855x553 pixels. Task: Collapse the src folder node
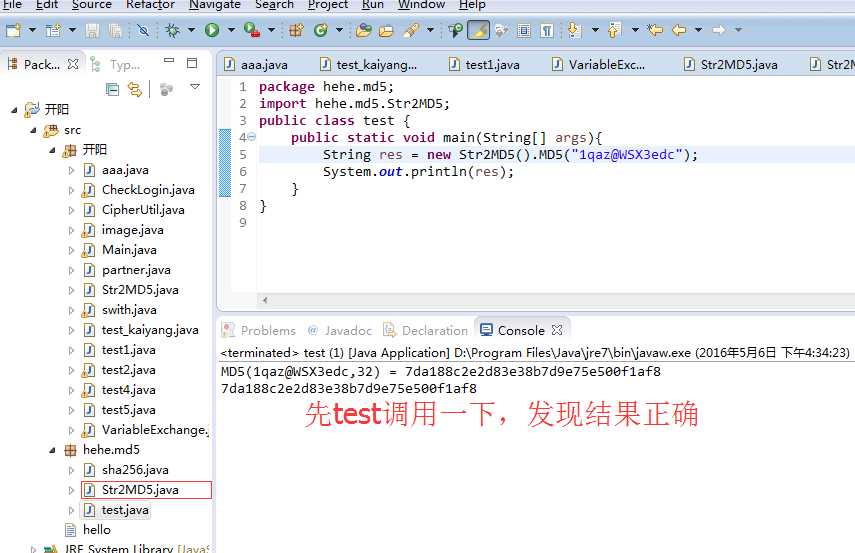[33, 130]
